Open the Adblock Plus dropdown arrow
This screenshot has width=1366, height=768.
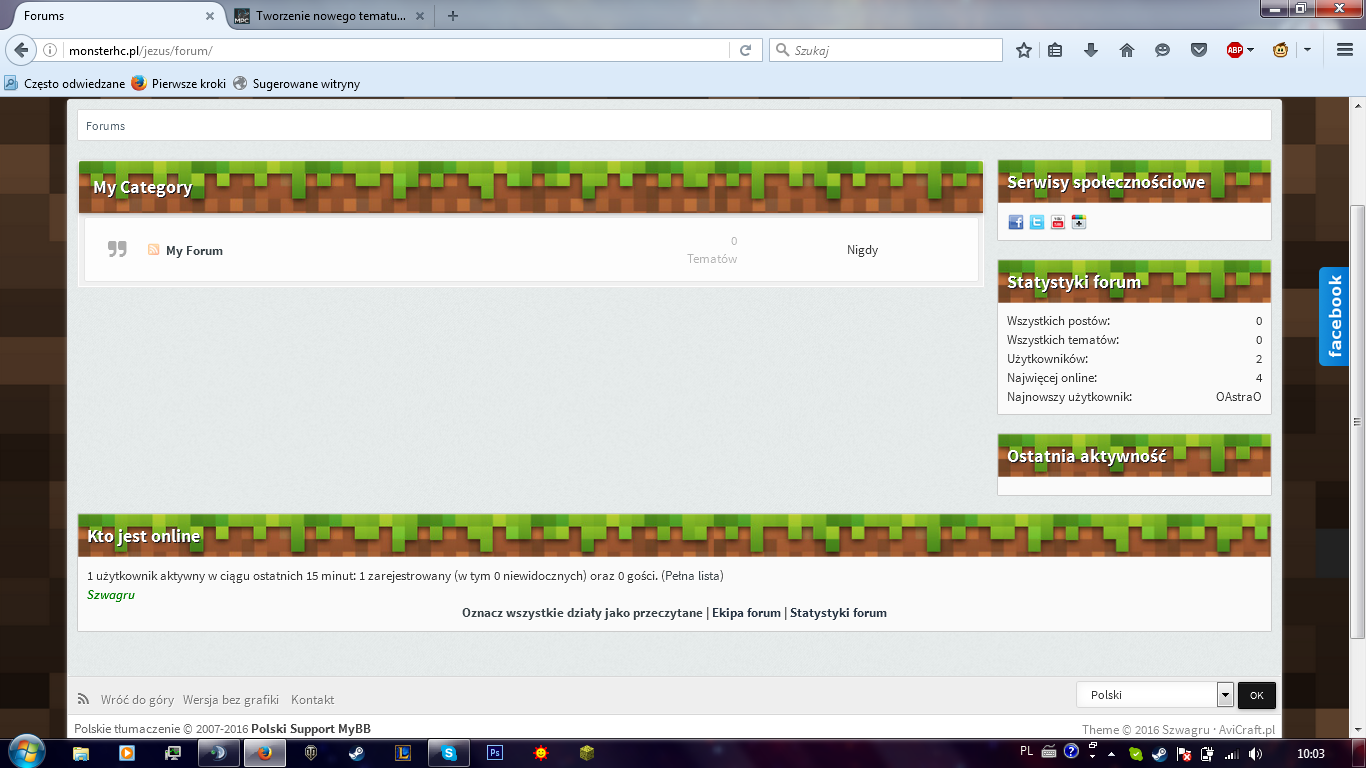tap(1250, 50)
